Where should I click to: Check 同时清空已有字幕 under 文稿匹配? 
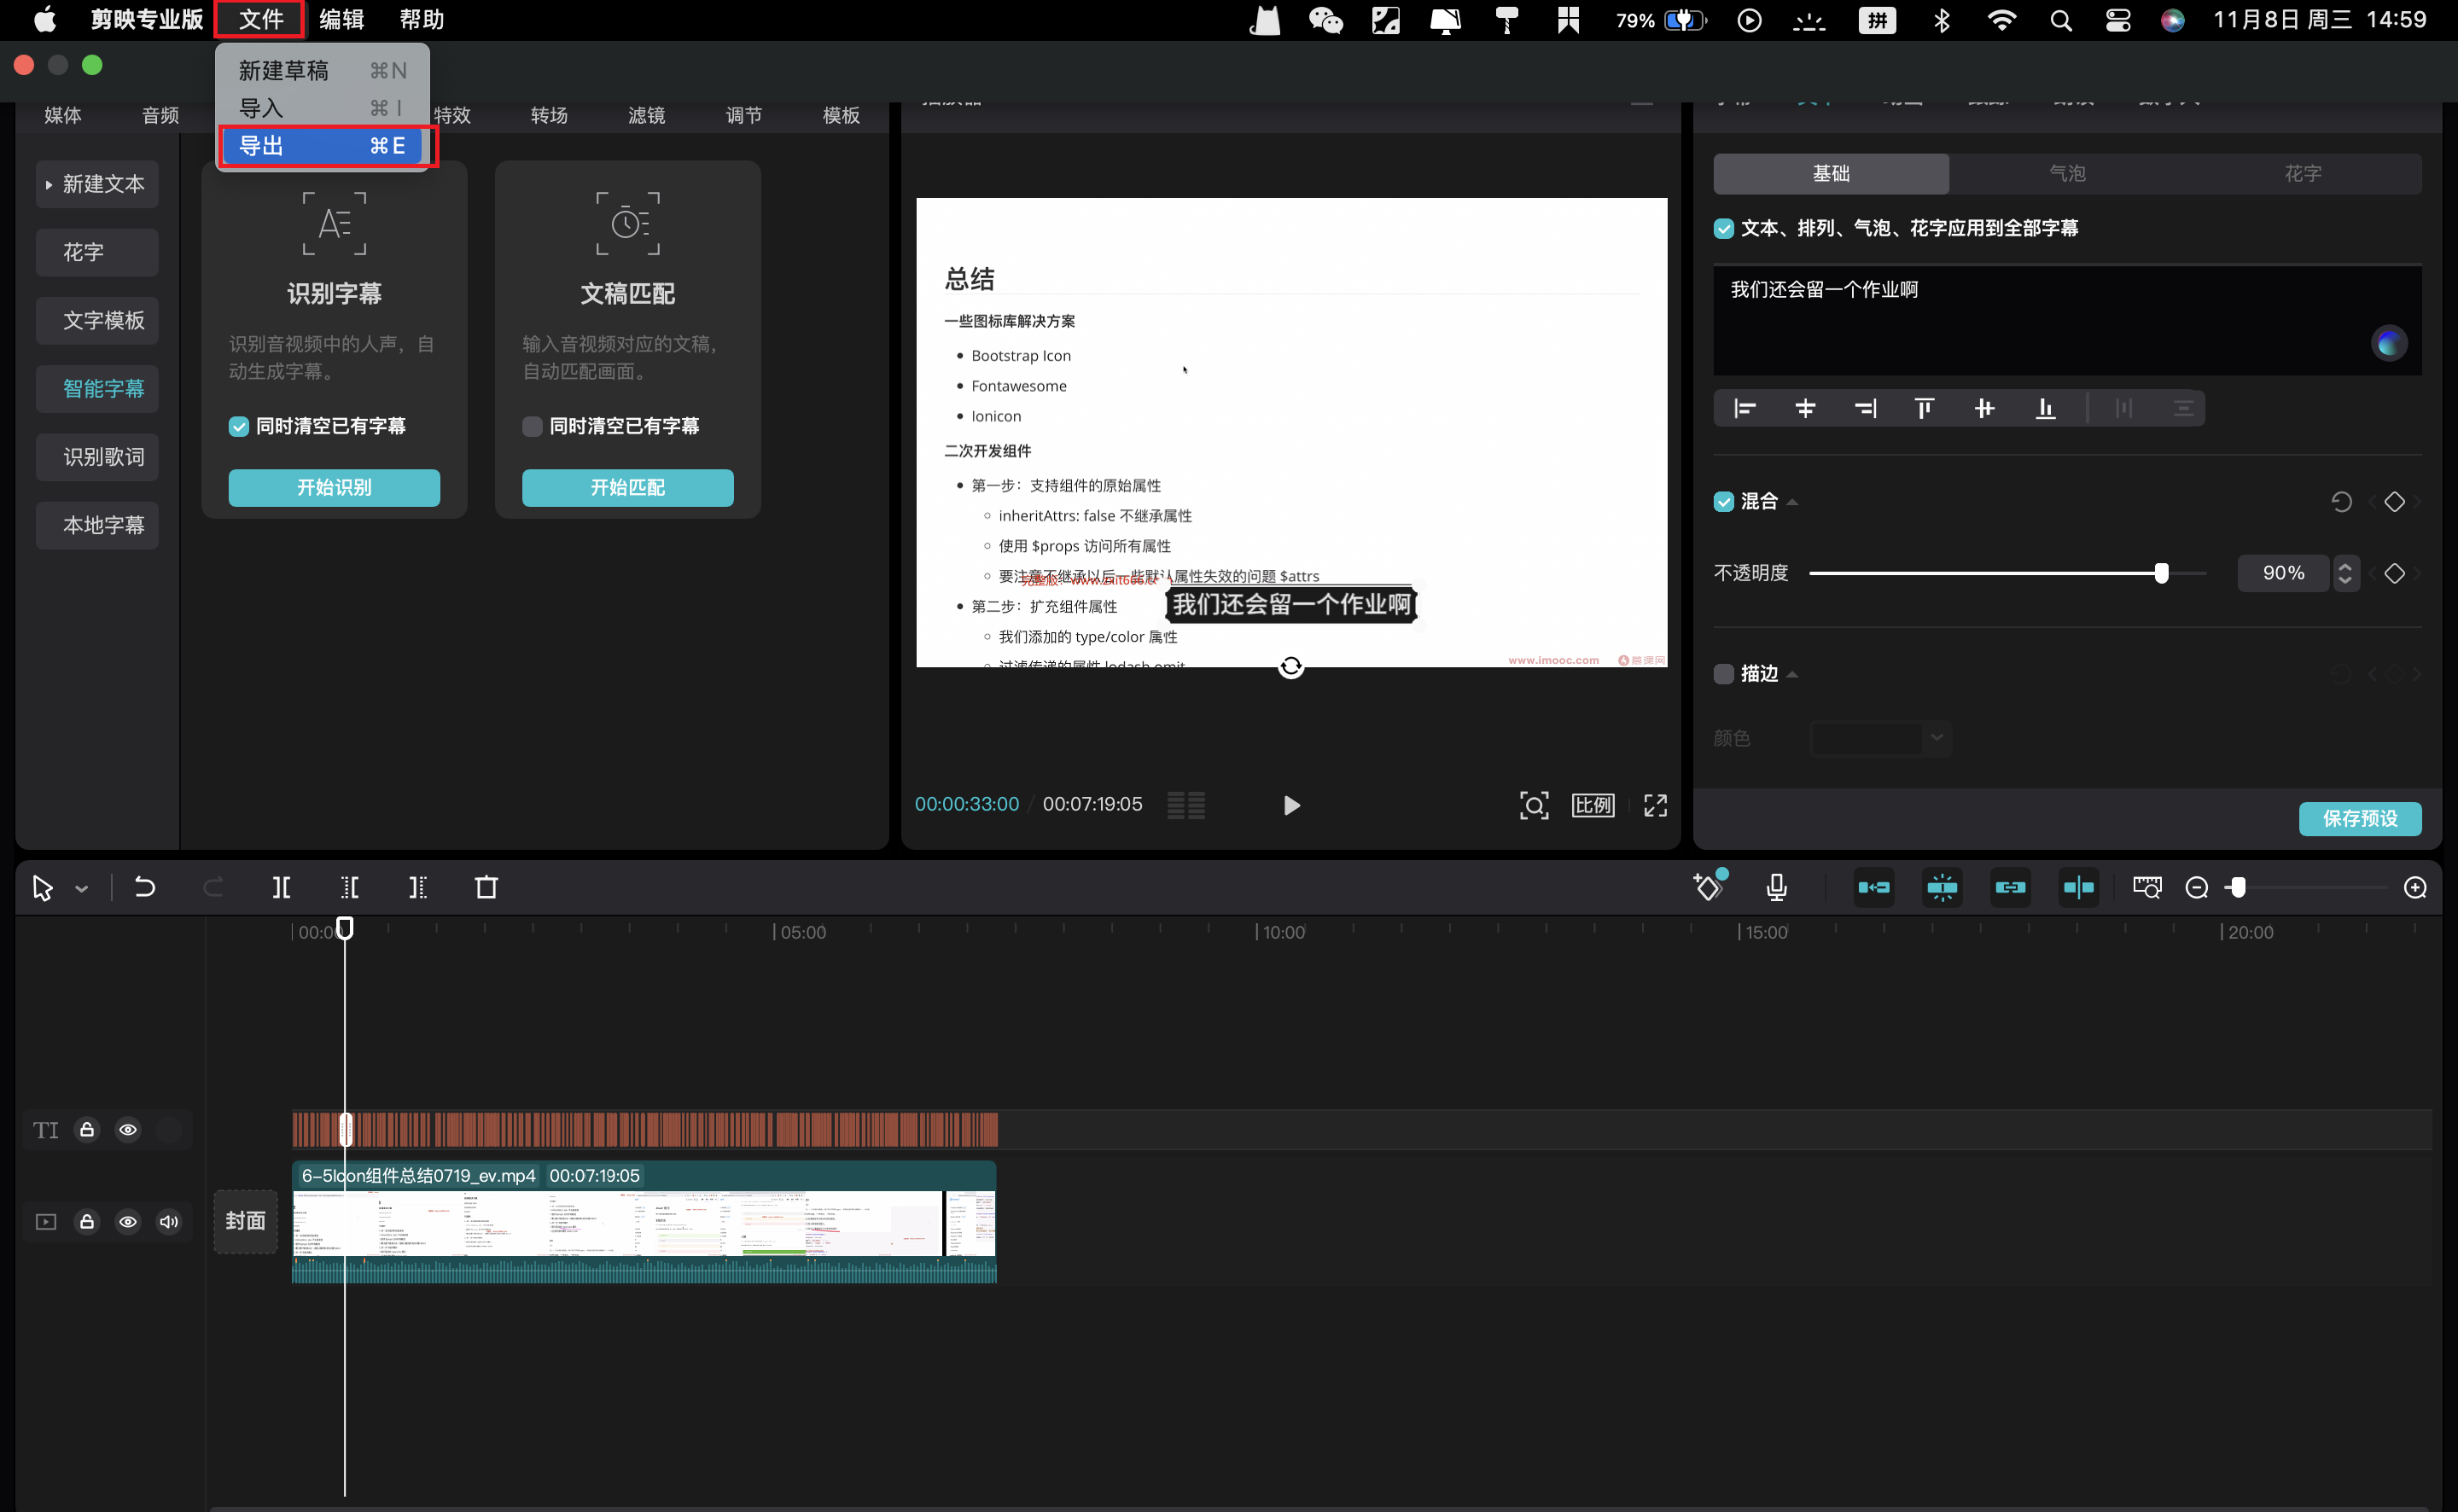point(532,426)
